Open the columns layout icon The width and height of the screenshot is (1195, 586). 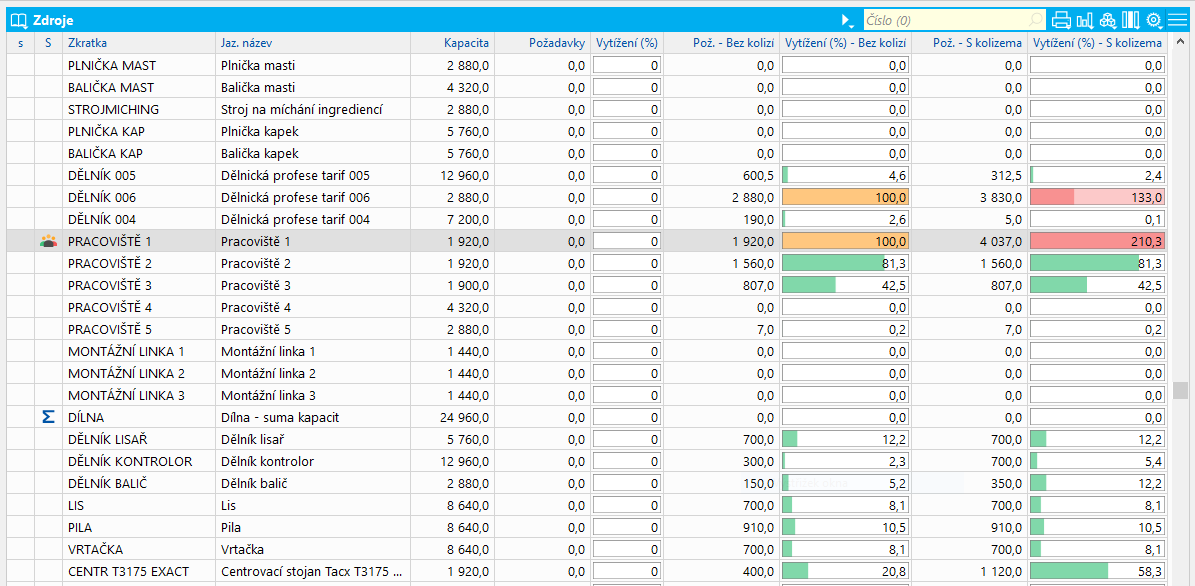(1131, 20)
